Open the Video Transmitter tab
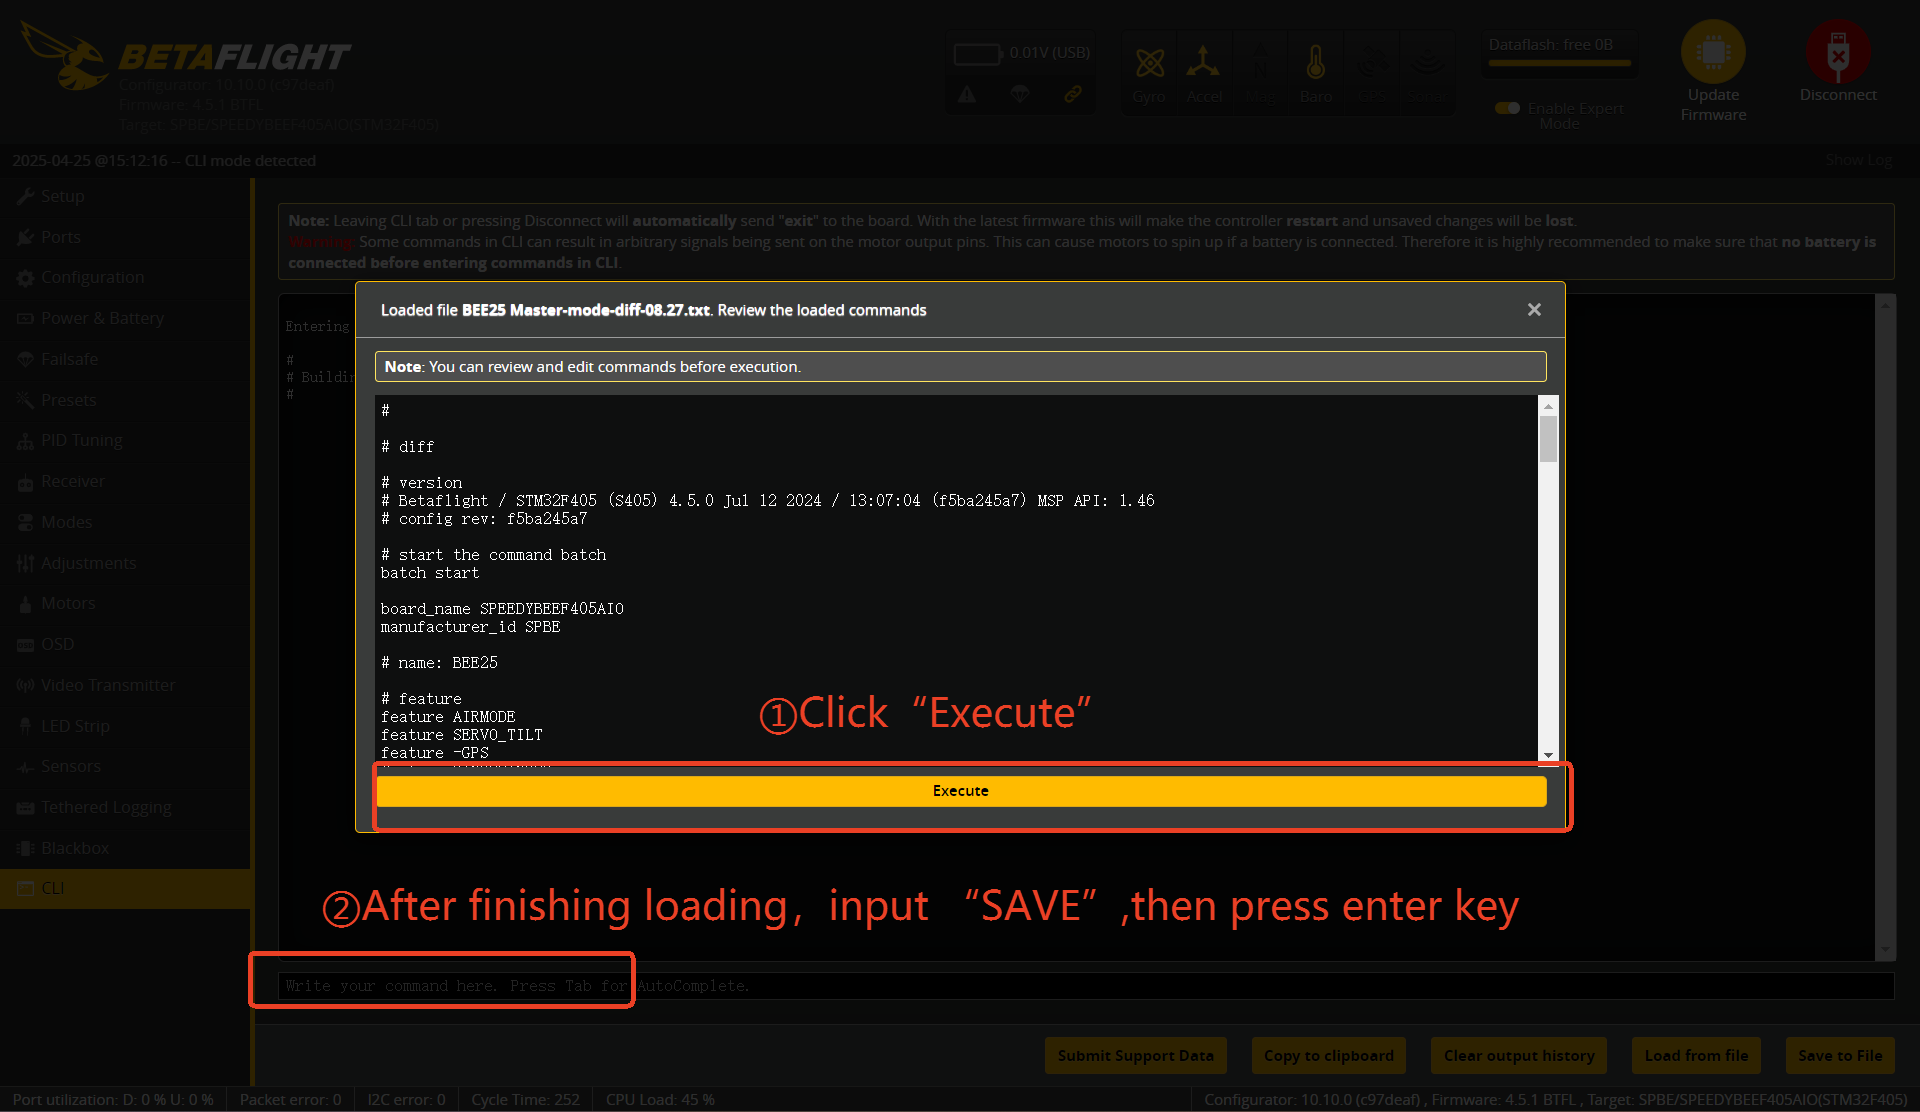Screen dimensions: 1920x1112 tap(125, 685)
